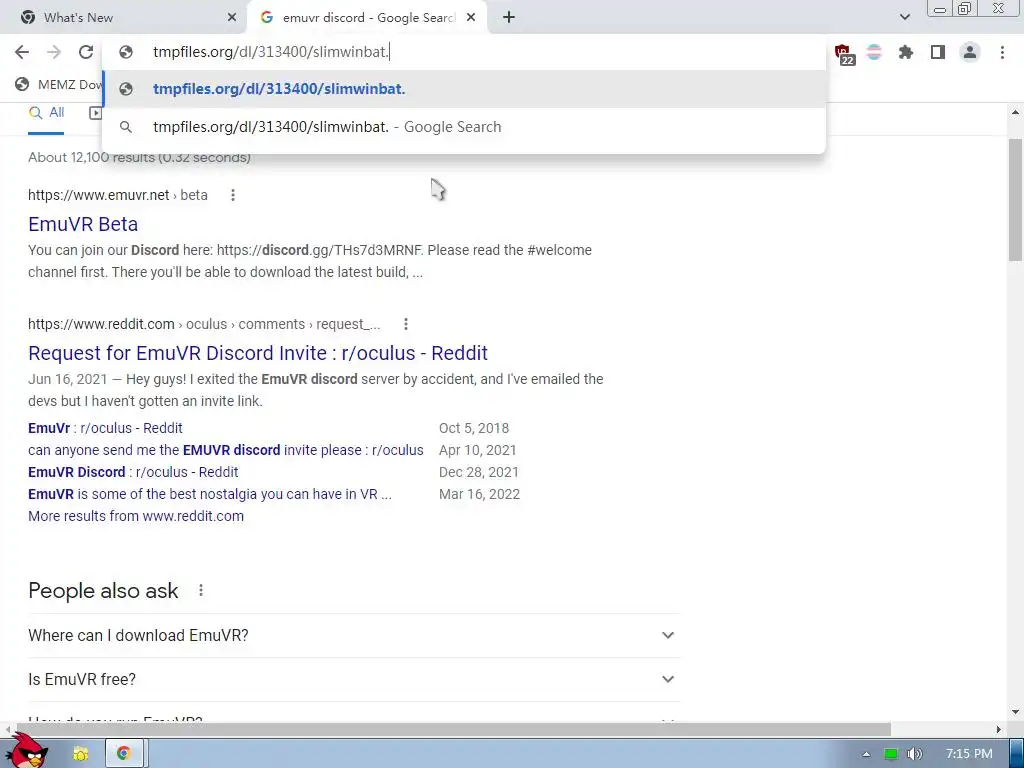Open the Extensions puzzle piece menu
Viewport: 1024px width, 768px height.
905,52
